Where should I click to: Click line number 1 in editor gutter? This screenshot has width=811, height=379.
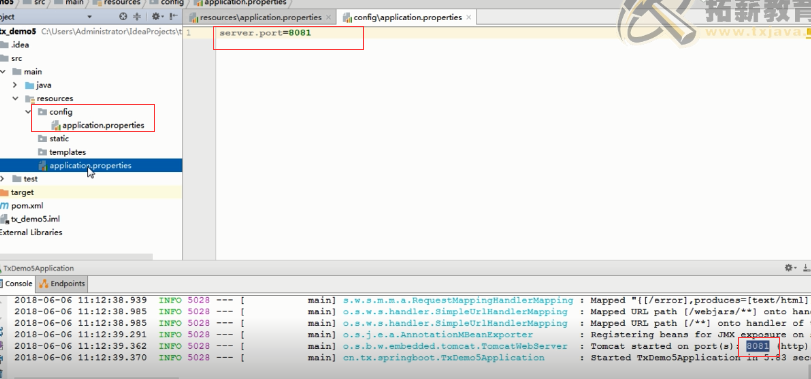click(x=188, y=33)
